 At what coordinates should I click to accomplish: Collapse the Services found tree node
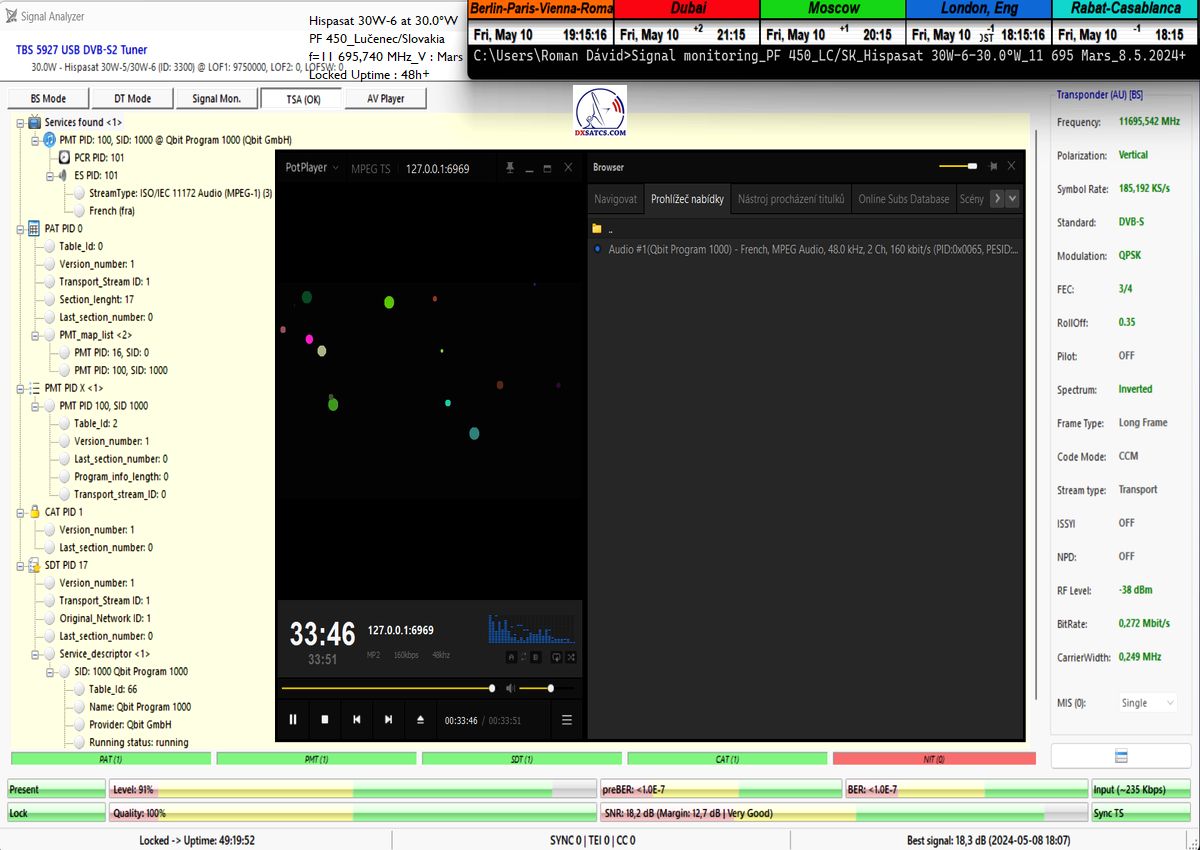coord(21,122)
